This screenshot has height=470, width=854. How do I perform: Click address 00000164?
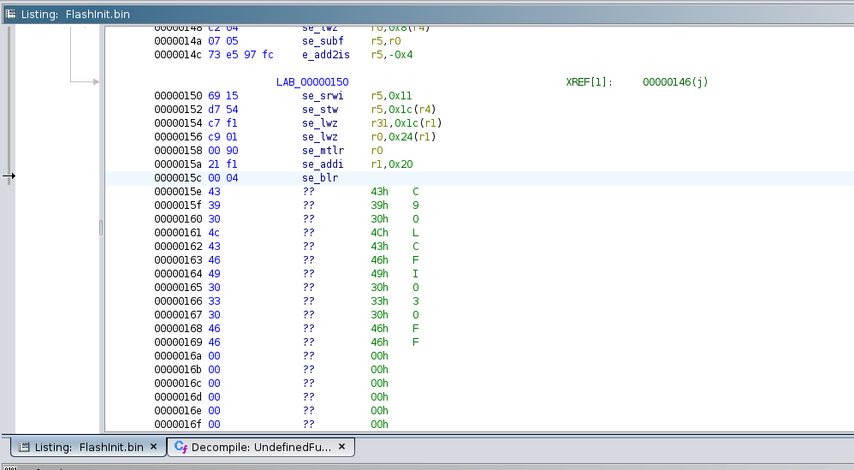pyautogui.click(x=178, y=273)
